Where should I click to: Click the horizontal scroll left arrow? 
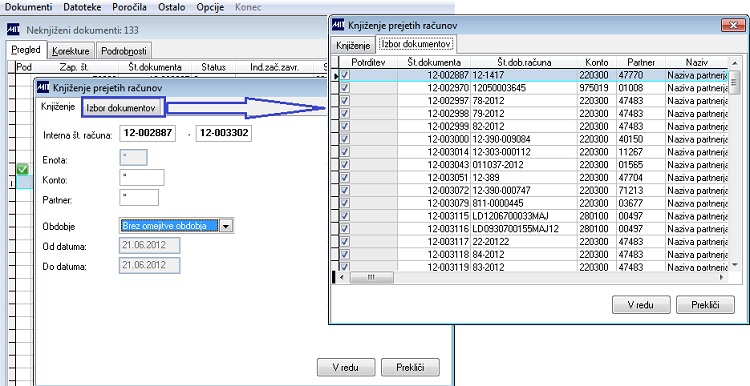342,277
